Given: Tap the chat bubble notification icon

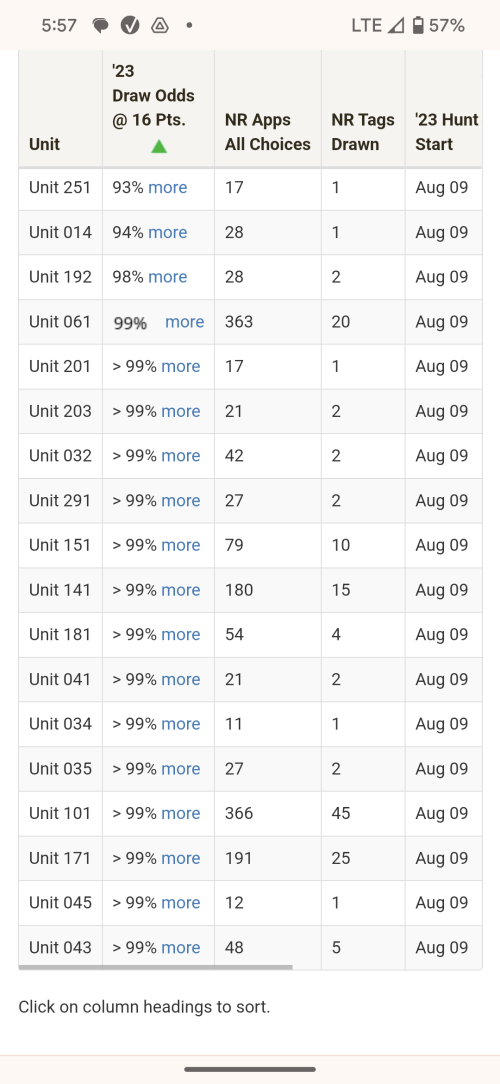Looking at the screenshot, I should [x=101, y=26].
